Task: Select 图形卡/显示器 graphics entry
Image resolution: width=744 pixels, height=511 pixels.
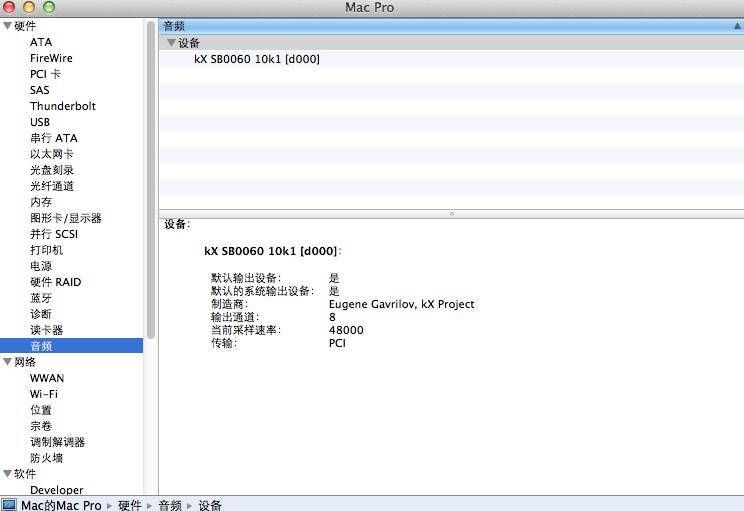Action: click(x=65, y=218)
